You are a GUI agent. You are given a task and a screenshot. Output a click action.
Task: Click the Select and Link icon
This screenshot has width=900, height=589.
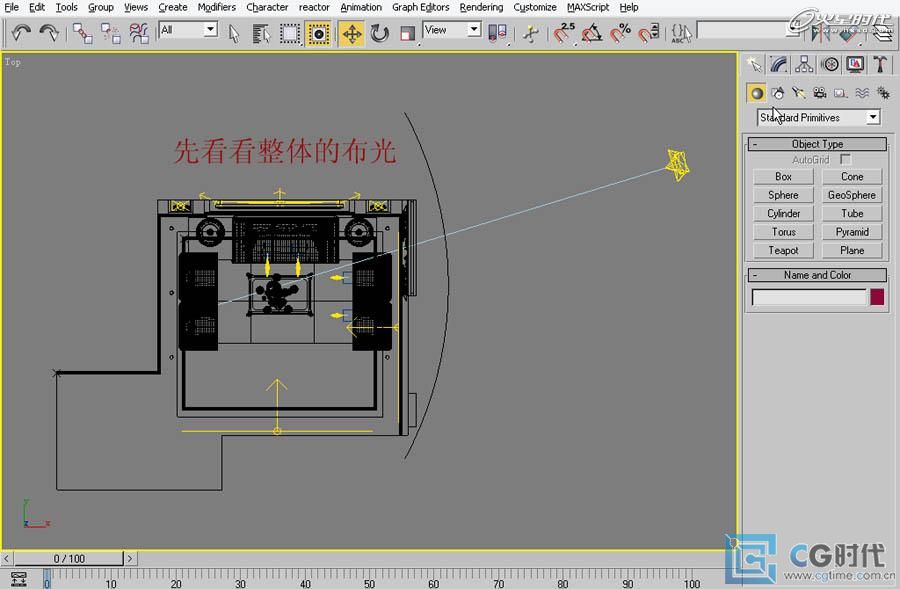(x=82, y=33)
